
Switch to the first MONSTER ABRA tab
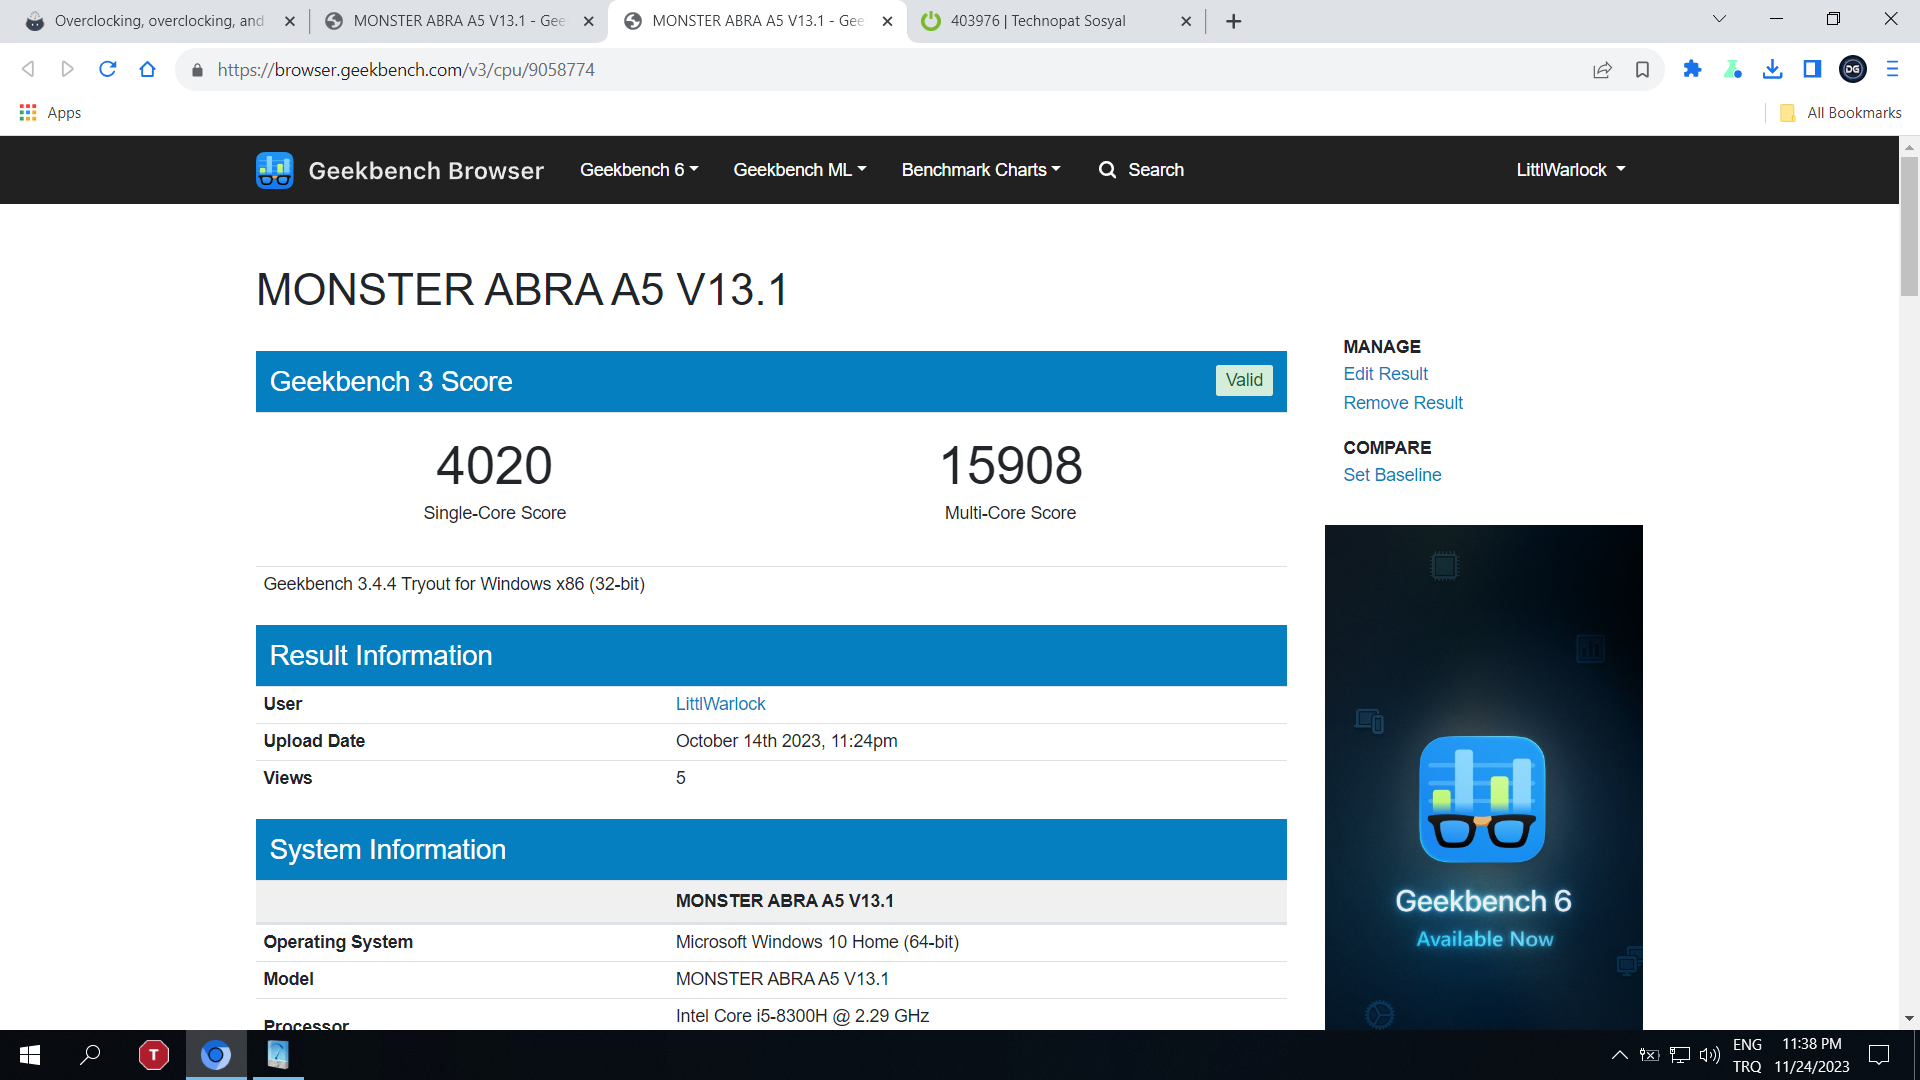458,21
